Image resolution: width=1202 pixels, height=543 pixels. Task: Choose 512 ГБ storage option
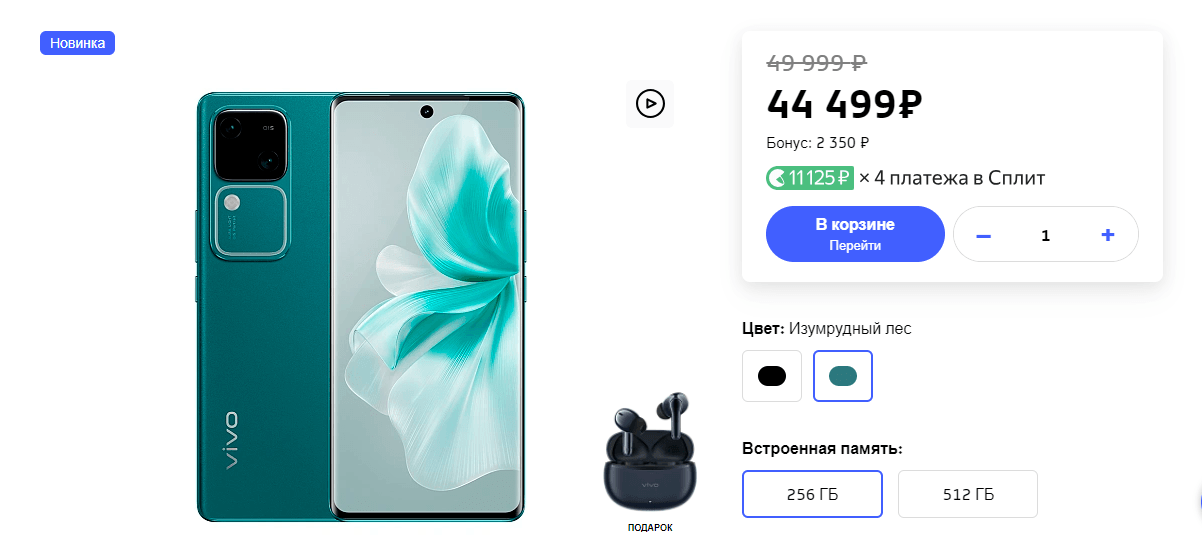coord(968,494)
